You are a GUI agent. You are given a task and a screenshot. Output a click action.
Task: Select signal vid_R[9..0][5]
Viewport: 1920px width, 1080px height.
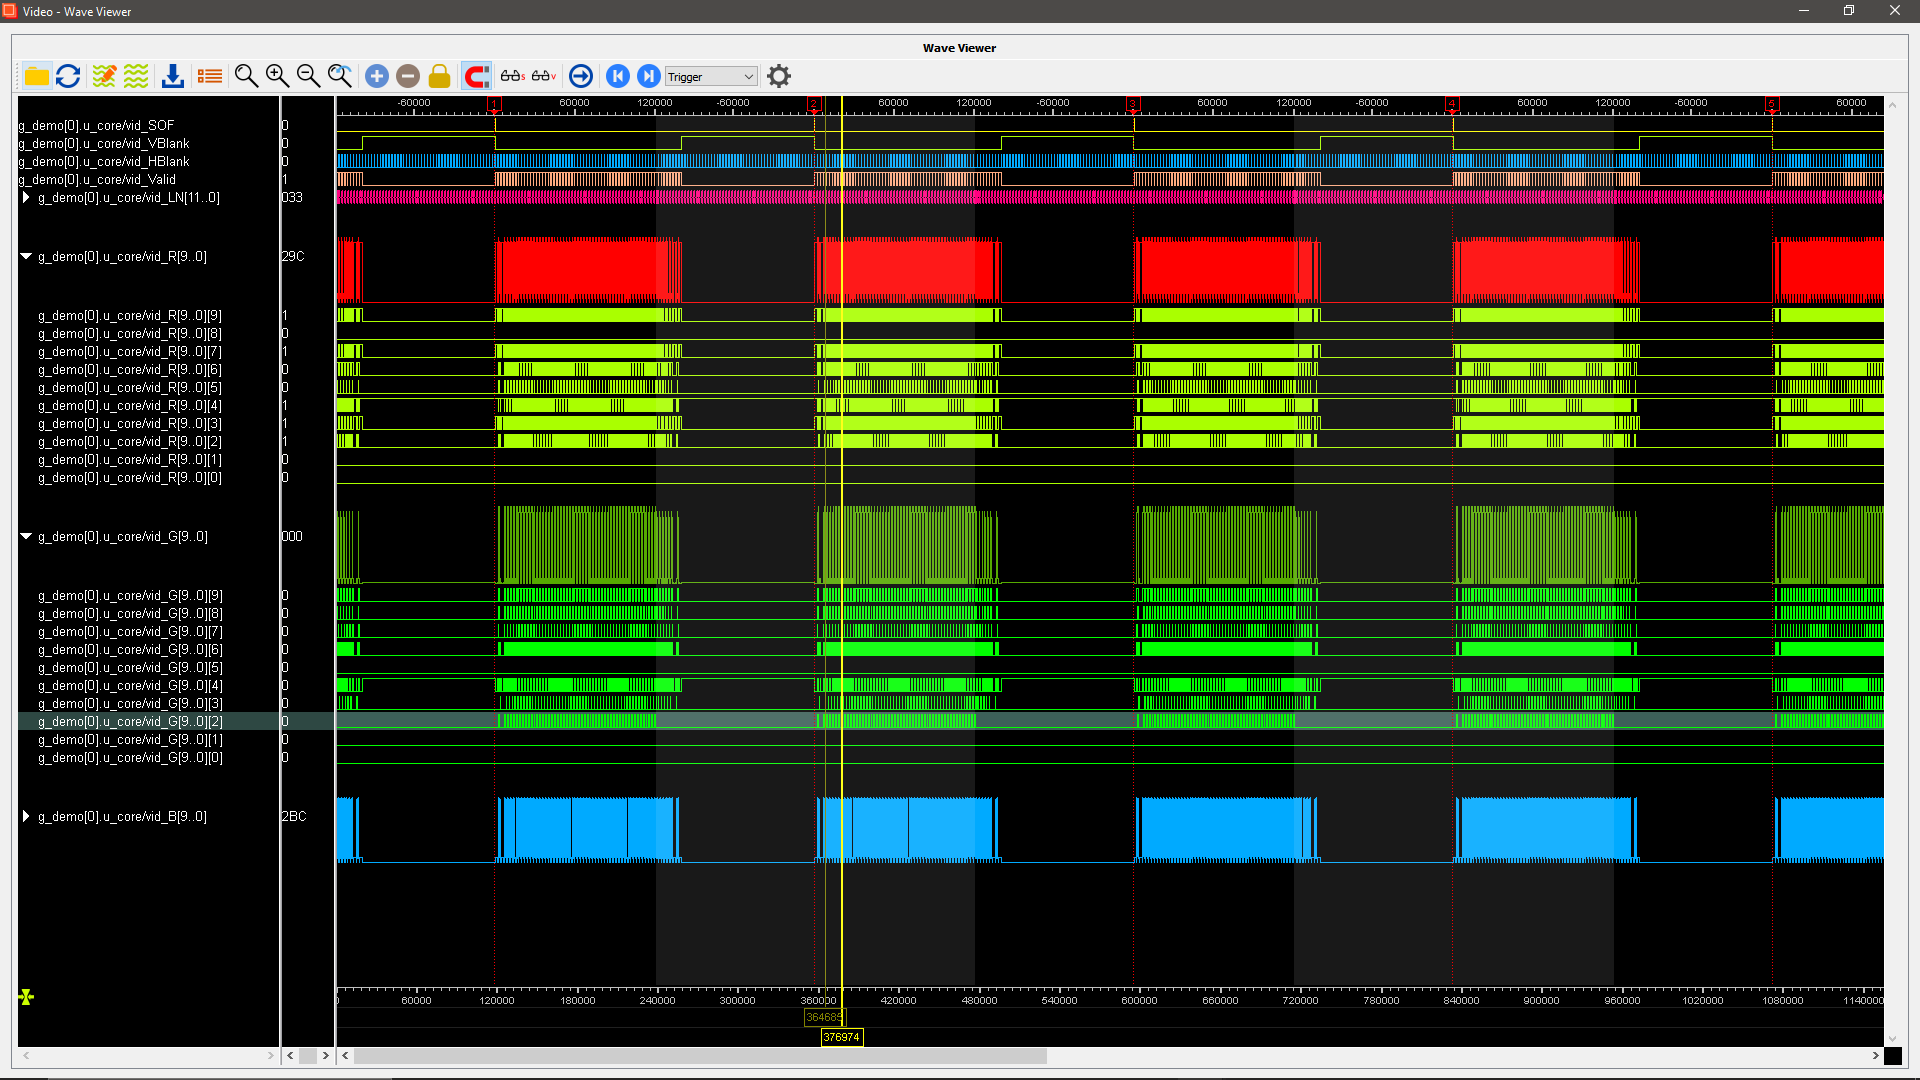point(130,388)
